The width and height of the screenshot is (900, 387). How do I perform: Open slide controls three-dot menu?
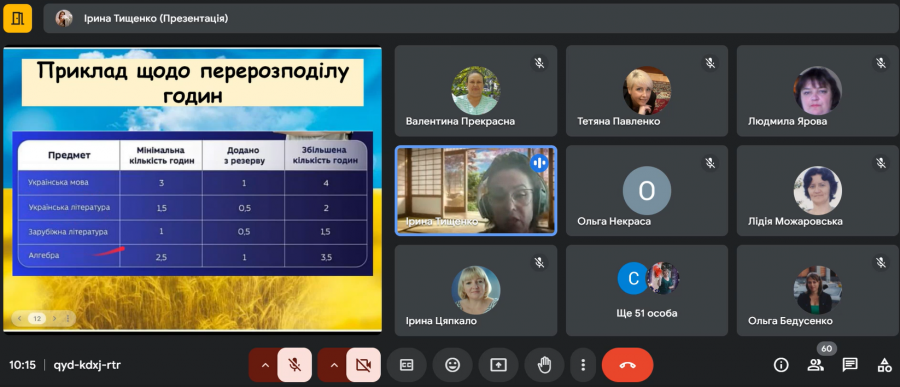[x=68, y=318]
